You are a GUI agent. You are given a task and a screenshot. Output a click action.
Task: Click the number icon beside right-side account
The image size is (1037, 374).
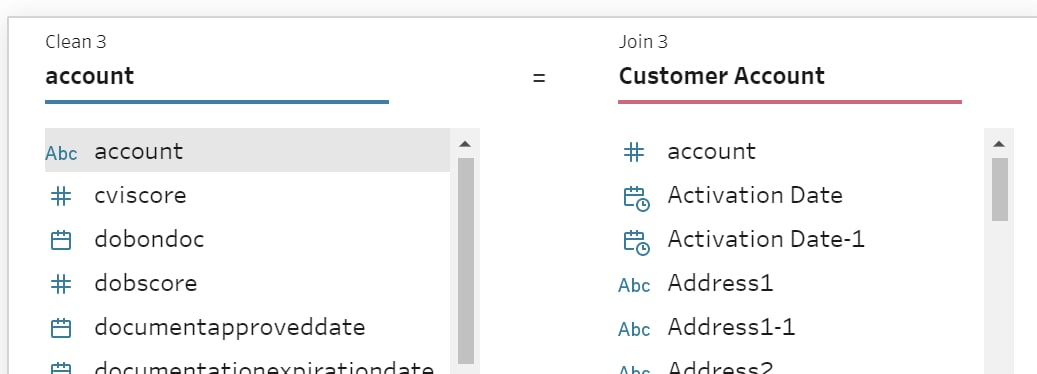(634, 152)
